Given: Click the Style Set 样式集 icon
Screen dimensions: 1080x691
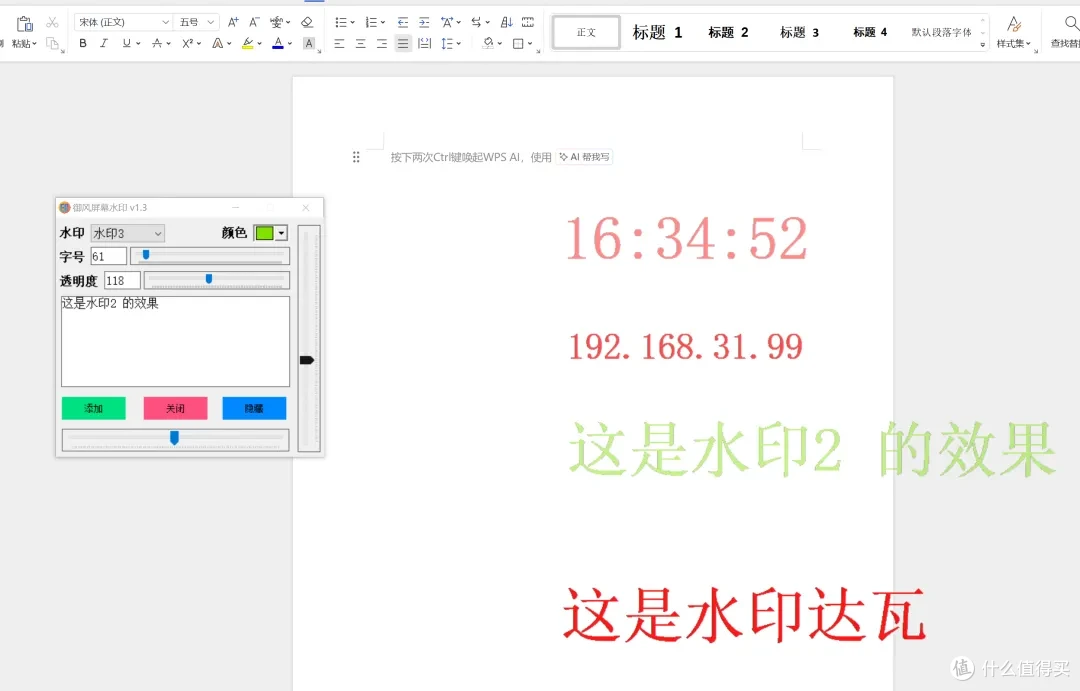Looking at the screenshot, I should coord(1014,25).
